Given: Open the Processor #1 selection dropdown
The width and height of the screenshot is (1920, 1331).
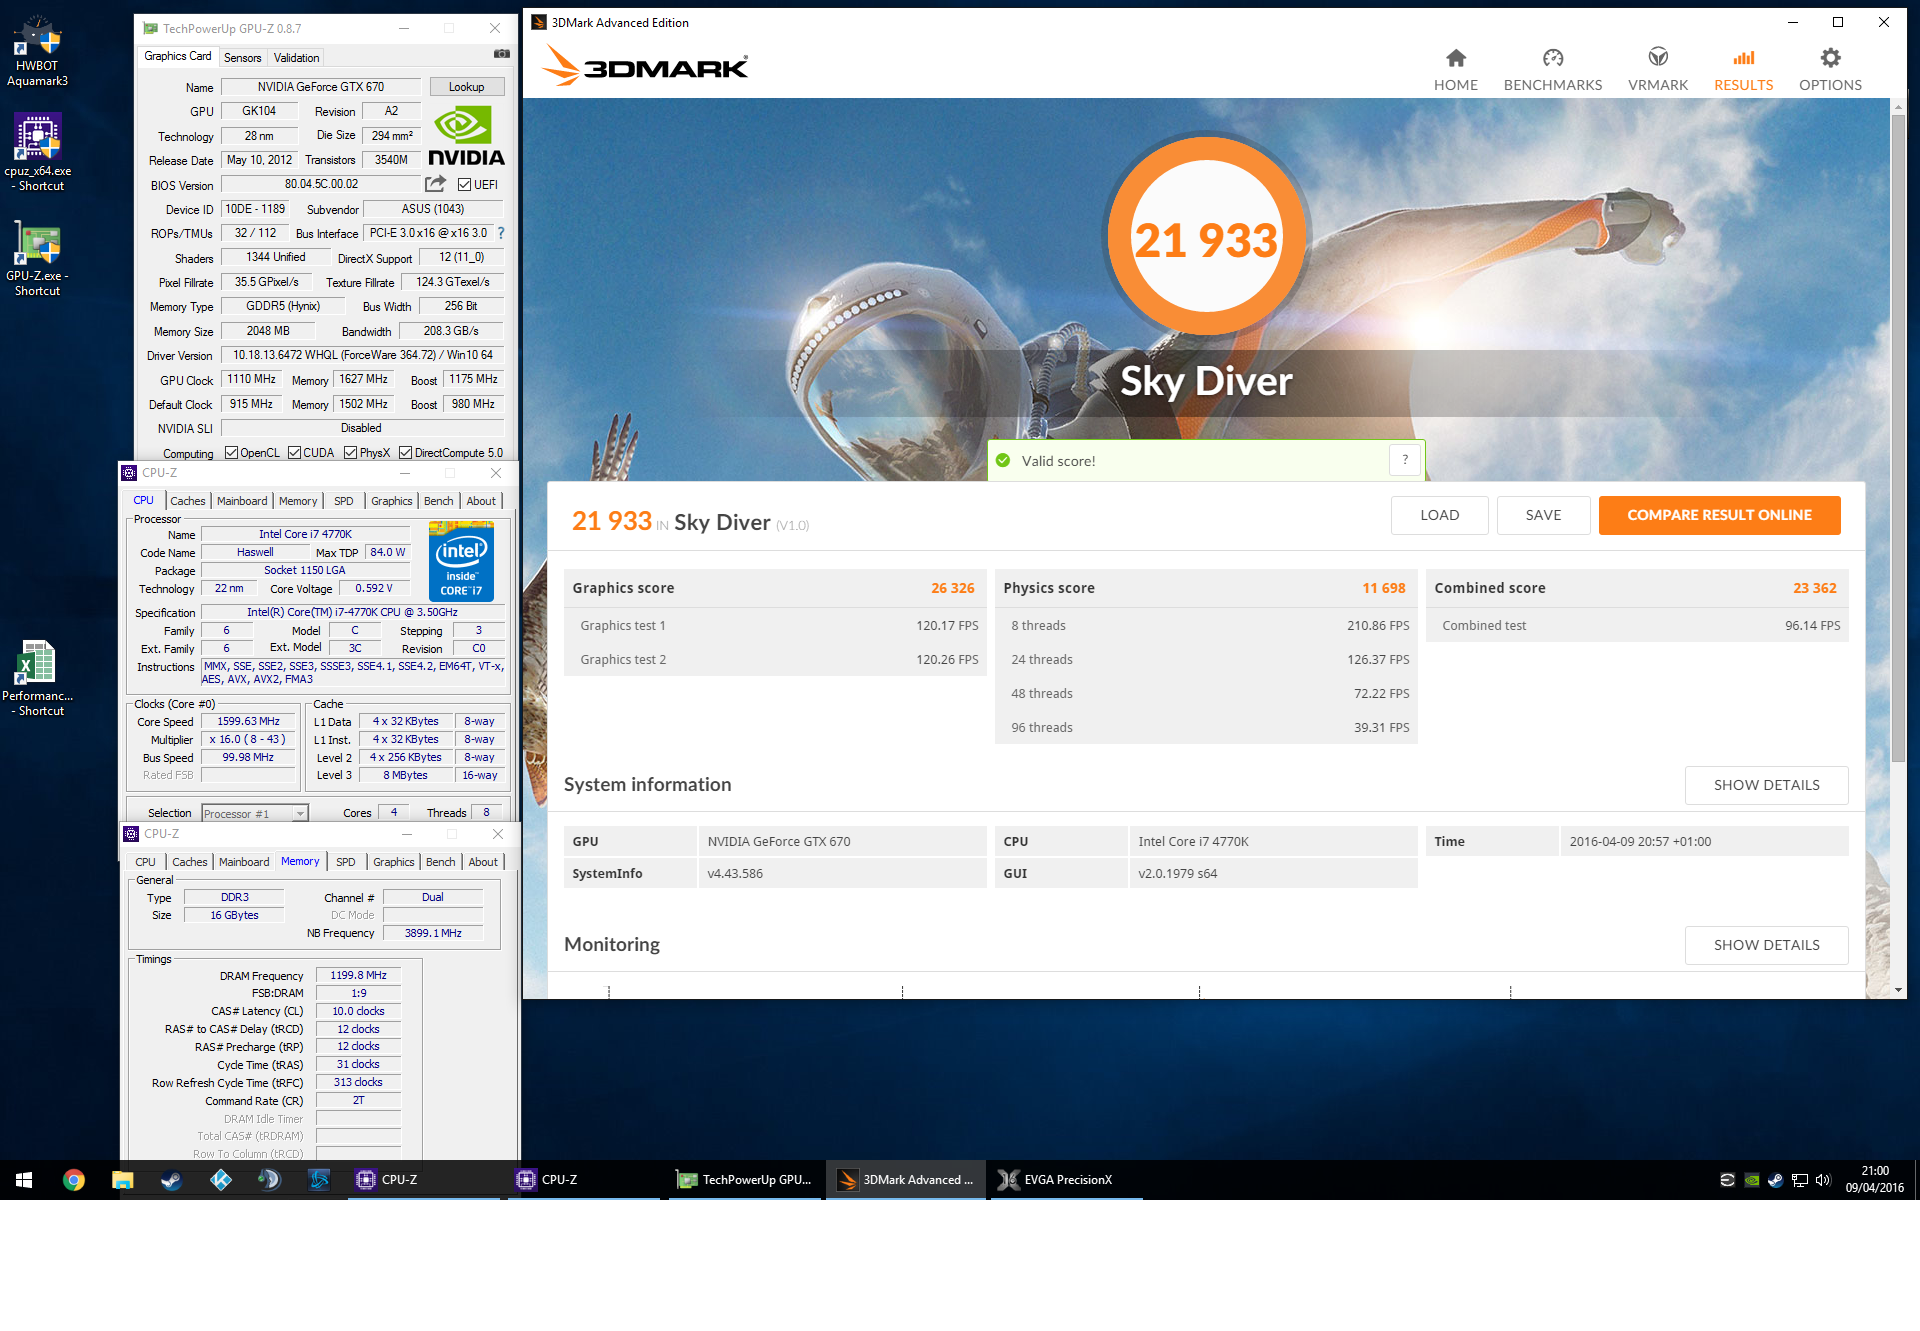Looking at the screenshot, I should [x=255, y=813].
